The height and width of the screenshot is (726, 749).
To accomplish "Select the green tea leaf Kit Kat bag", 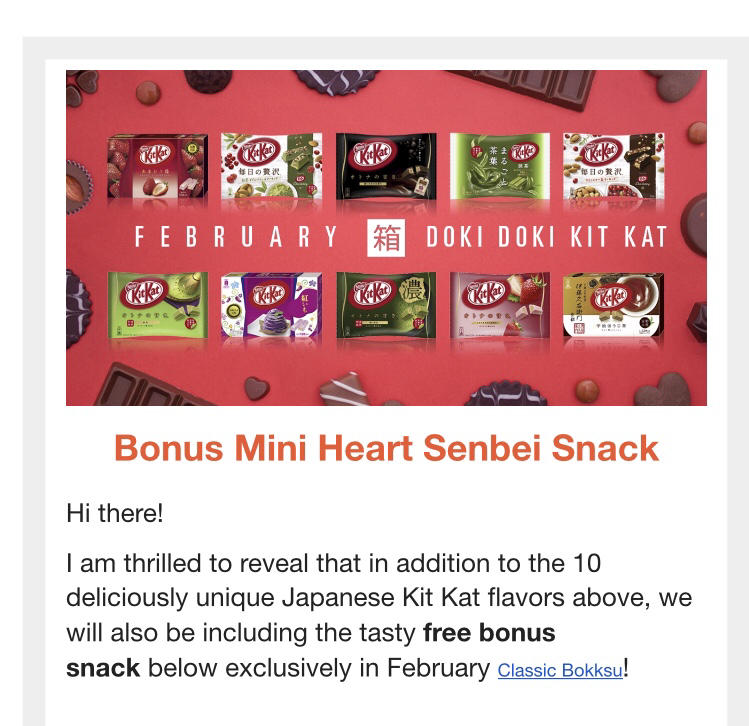I will pos(500,166).
